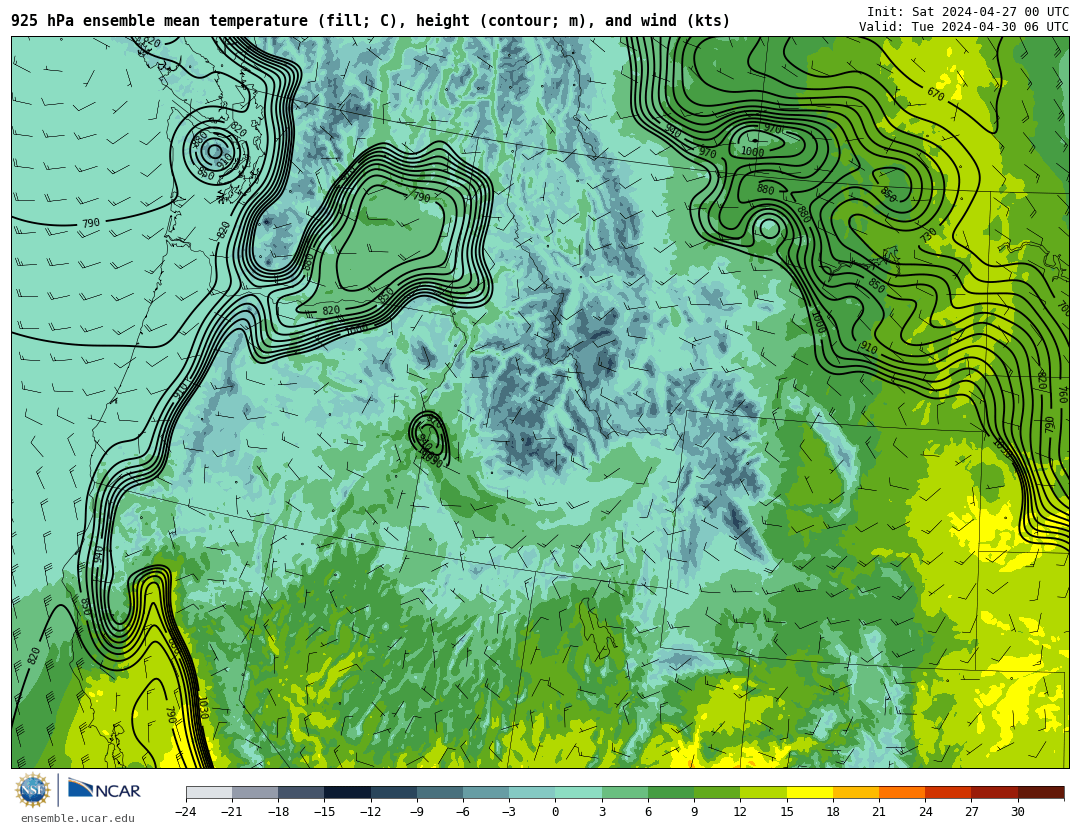Pick the dark brown above-30 colorbar swatch
This screenshot has height=831, width=1080.
(x=1041, y=792)
